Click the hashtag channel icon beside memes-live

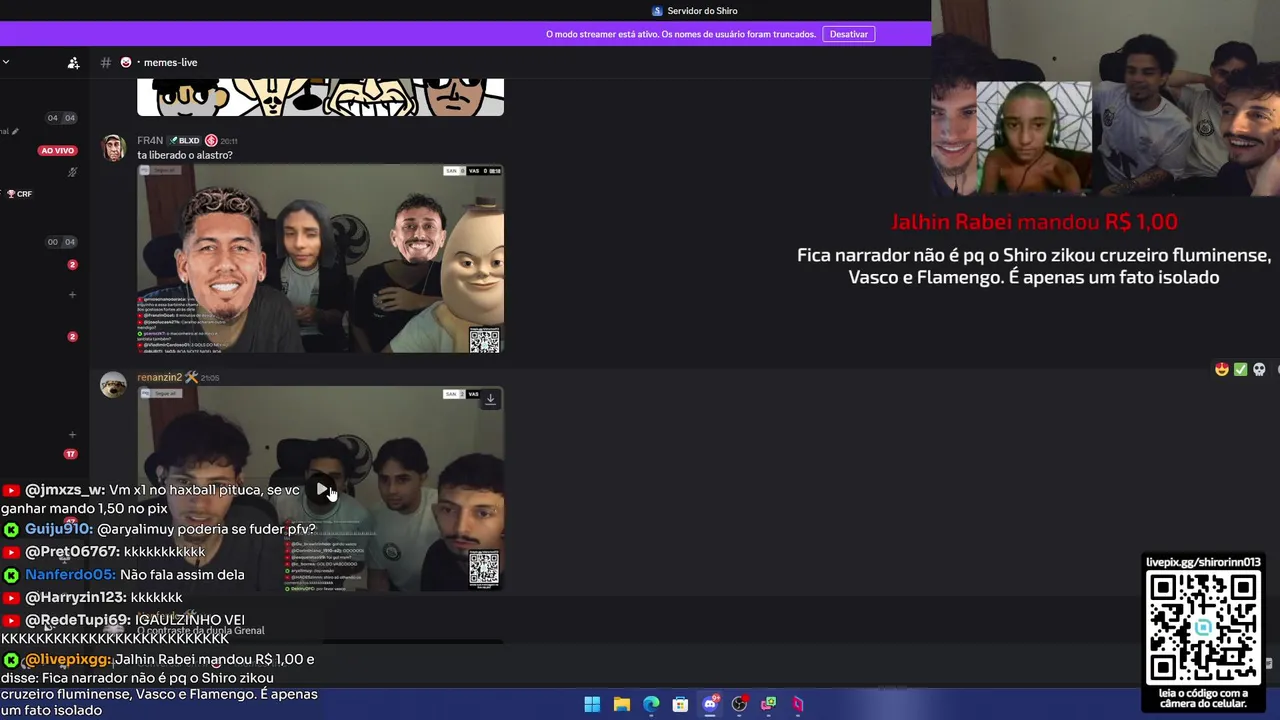tap(105, 62)
